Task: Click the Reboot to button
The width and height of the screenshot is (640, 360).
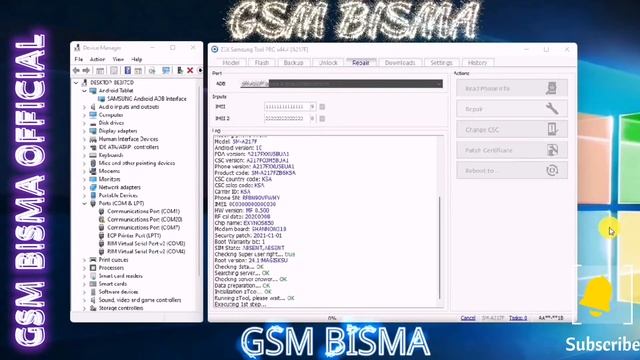Action: [512, 171]
